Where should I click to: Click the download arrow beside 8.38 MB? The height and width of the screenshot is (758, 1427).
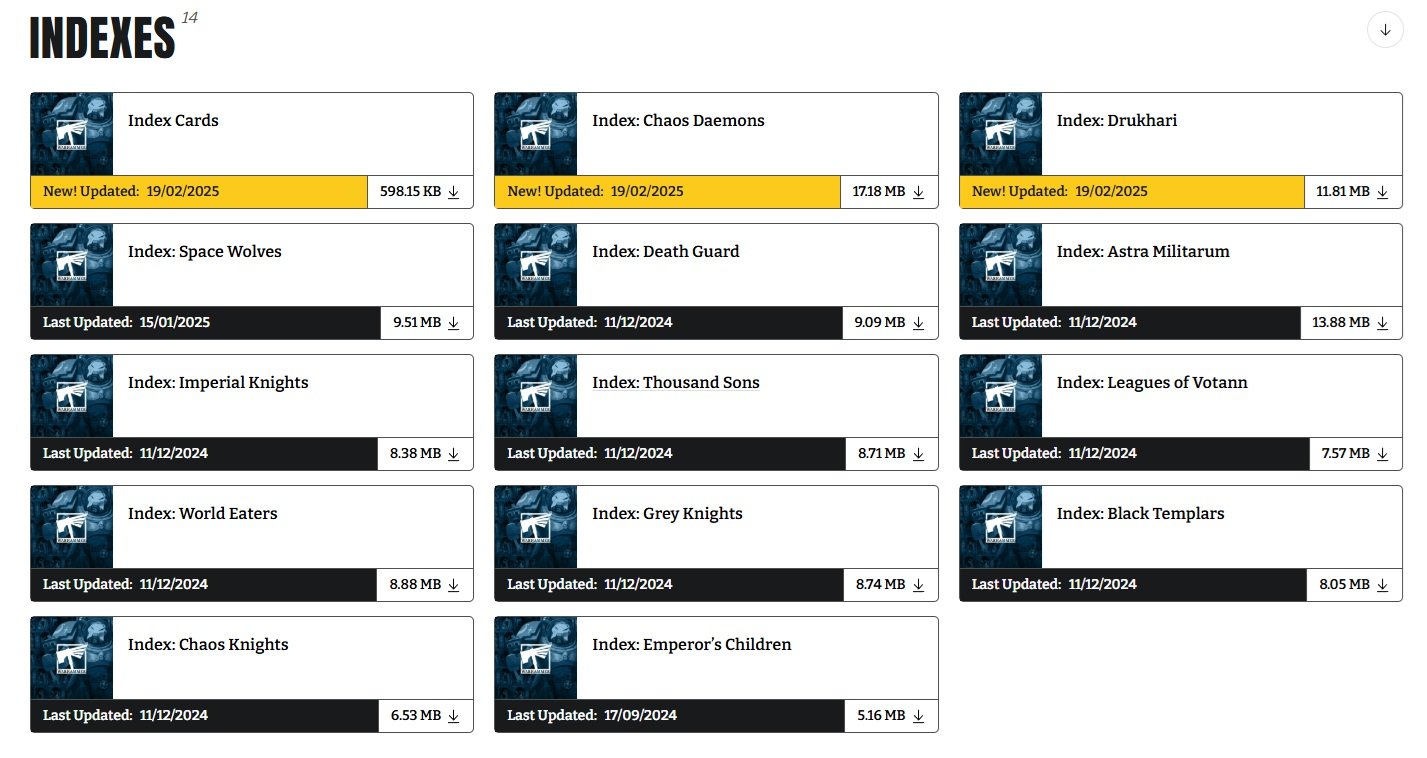454,454
